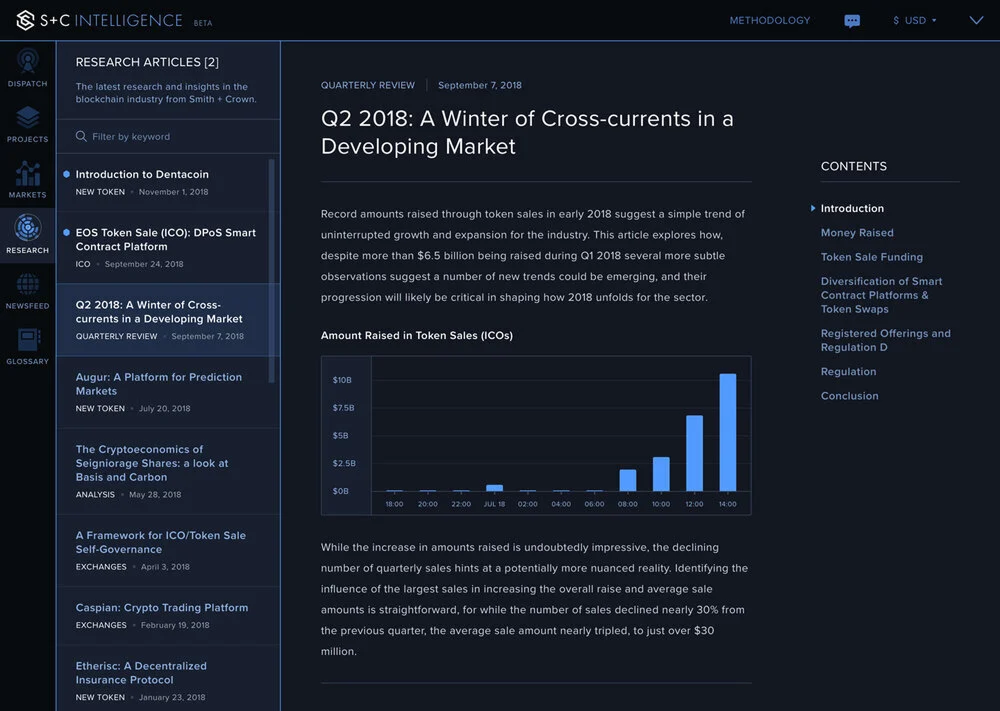This screenshot has width=1000, height=711.
Task: Click the unread dot beside Dentacoin
Action: coord(66,174)
